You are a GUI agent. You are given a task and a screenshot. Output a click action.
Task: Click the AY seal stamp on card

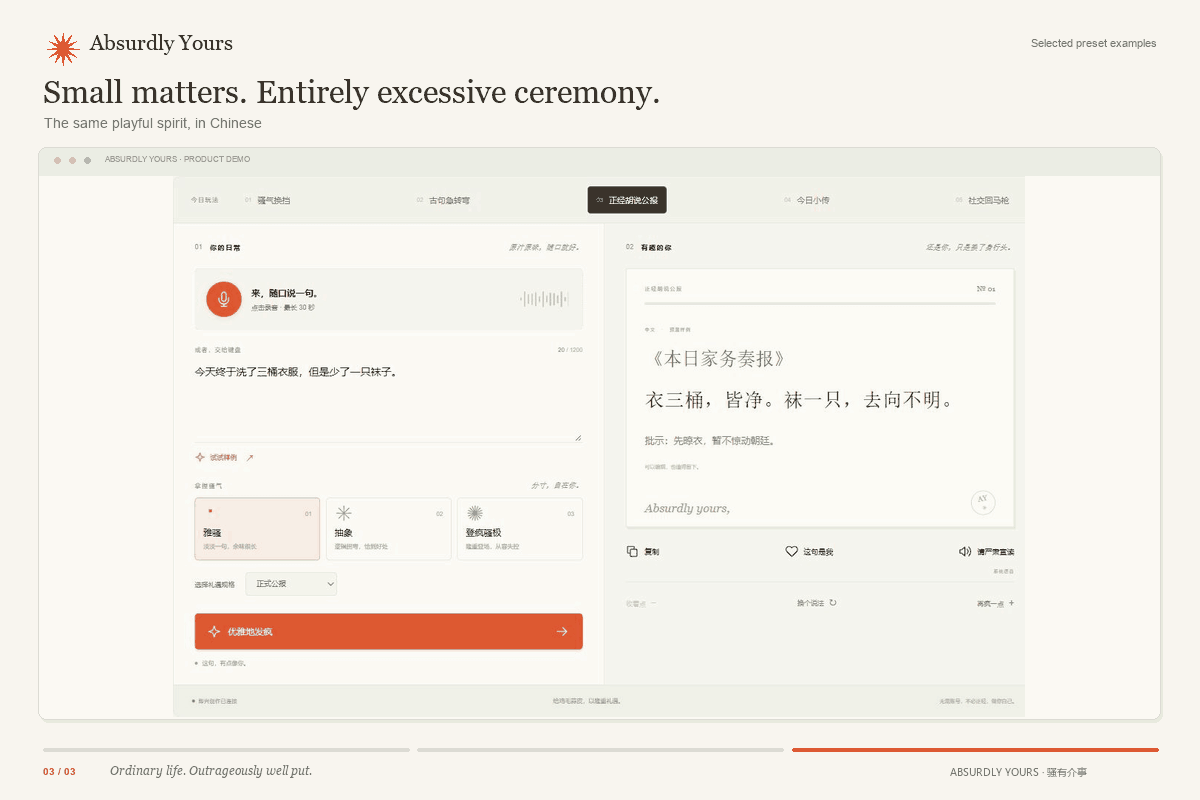(x=983, y=502)
